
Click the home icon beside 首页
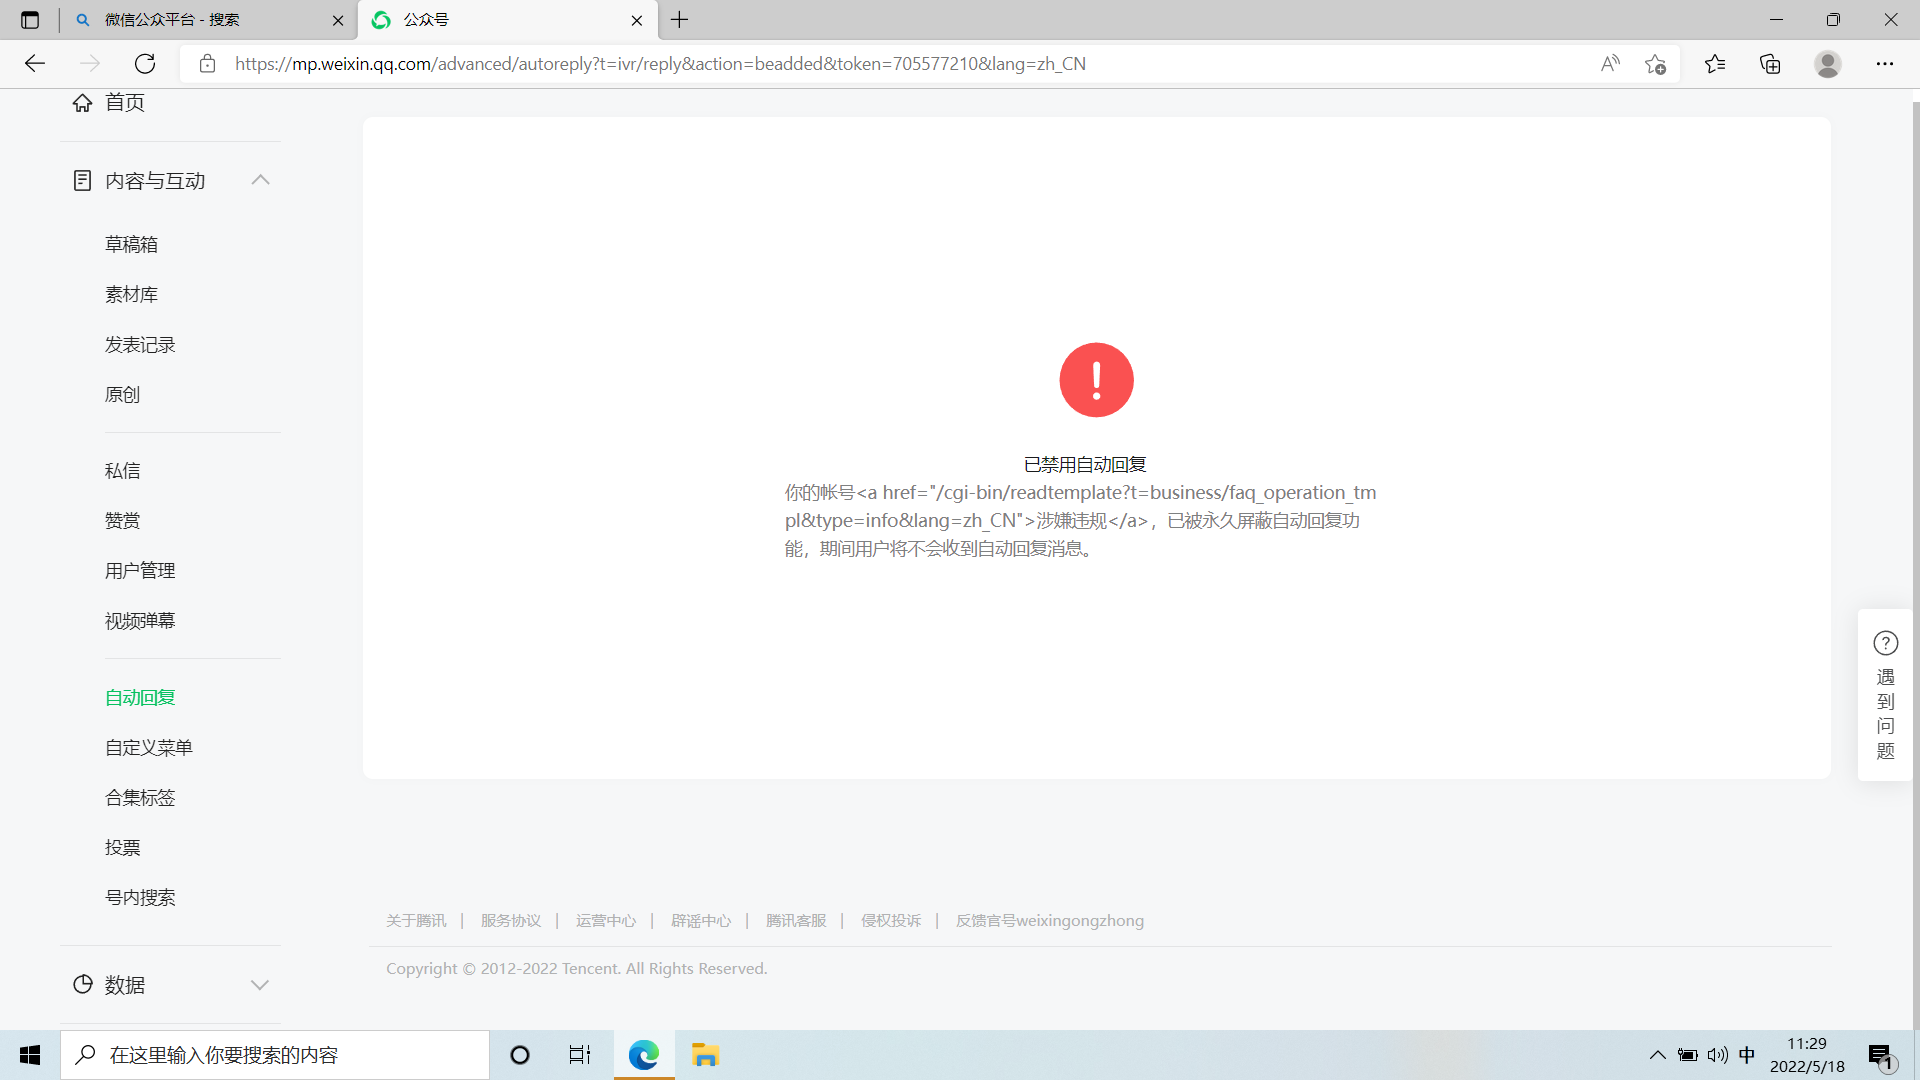[x=82, y=102]
